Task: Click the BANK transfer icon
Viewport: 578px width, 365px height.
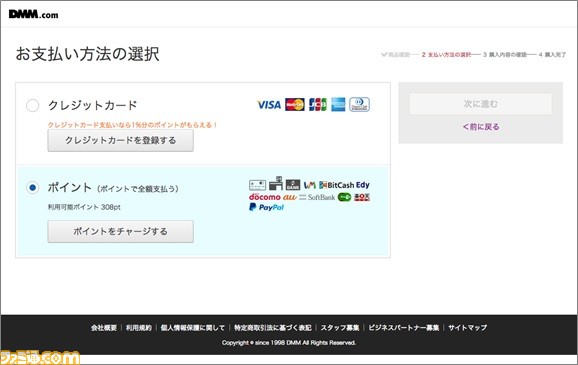Action: point(293,184)
